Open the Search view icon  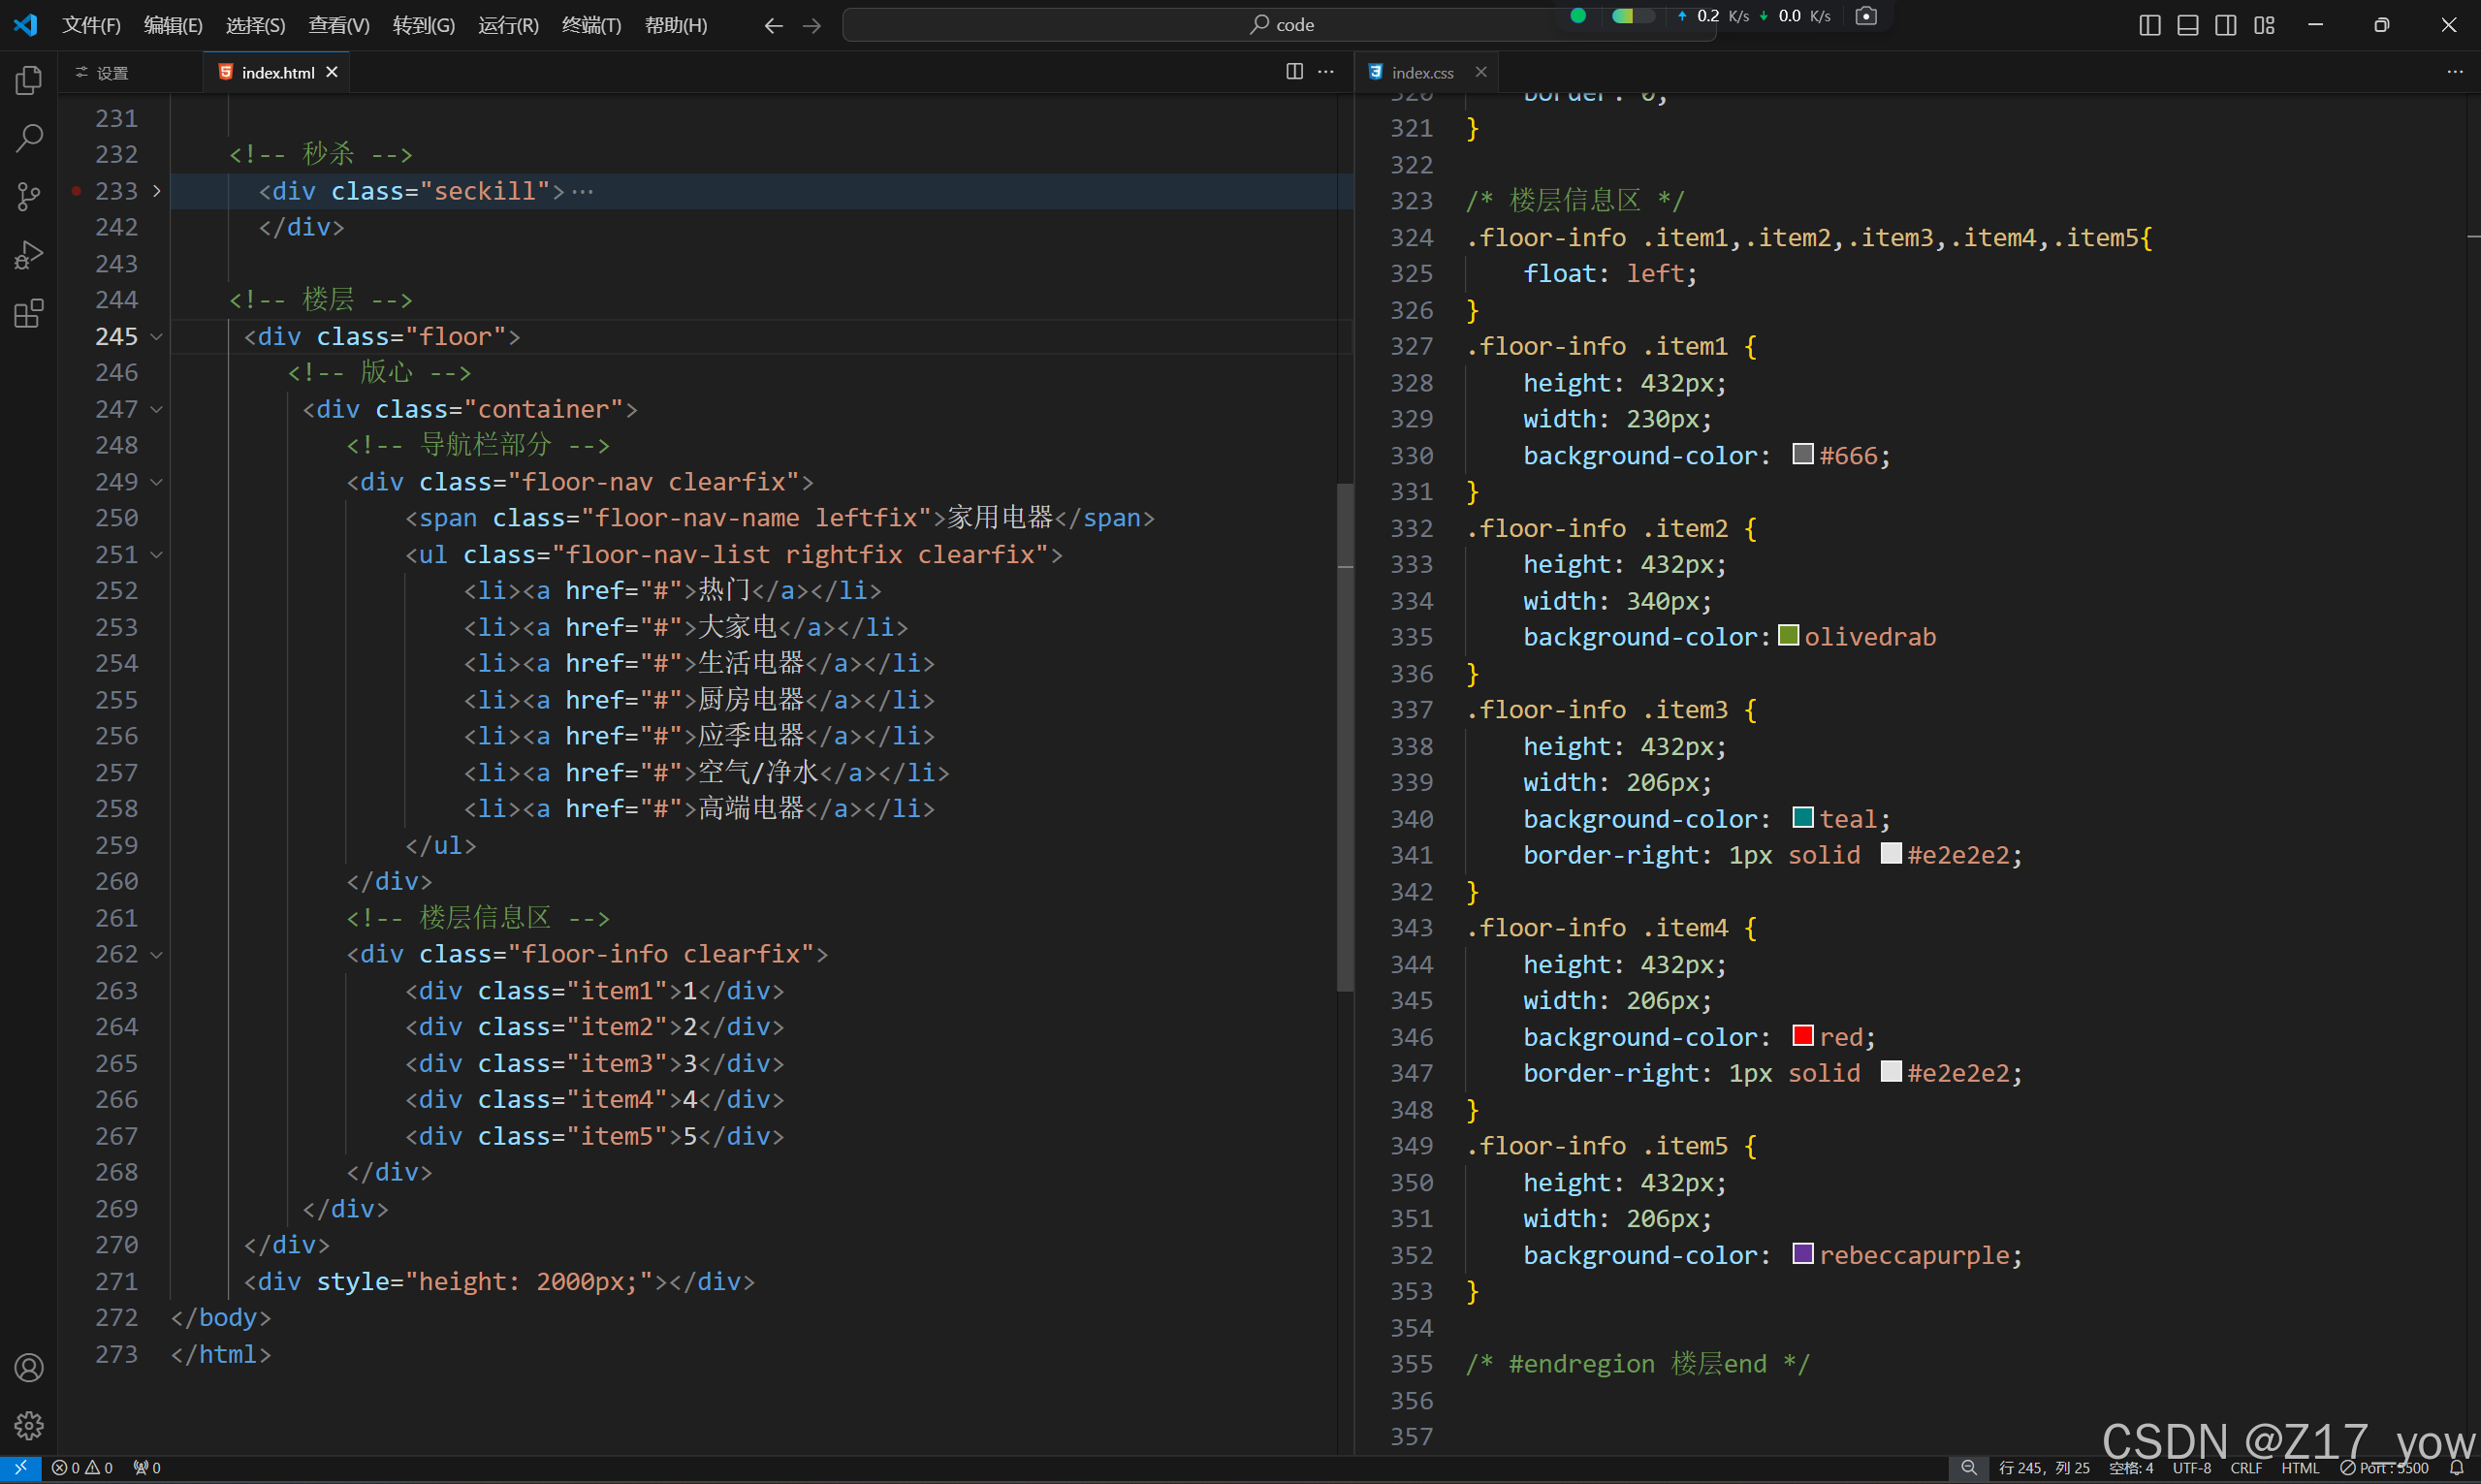tap(29, 138)
